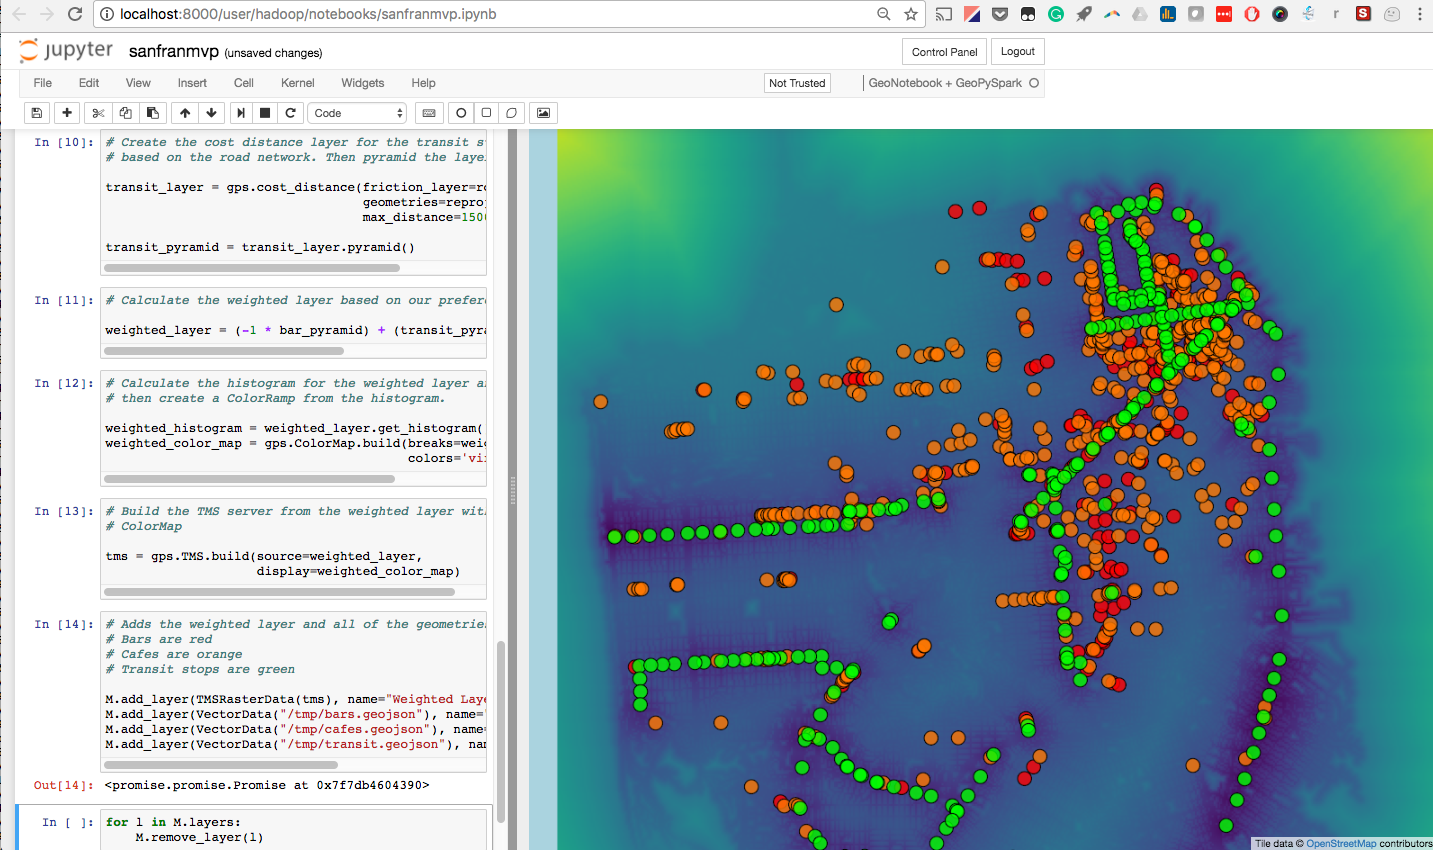
Task: Interrupt the kernel with stop icon
Action: pos(265,113)
